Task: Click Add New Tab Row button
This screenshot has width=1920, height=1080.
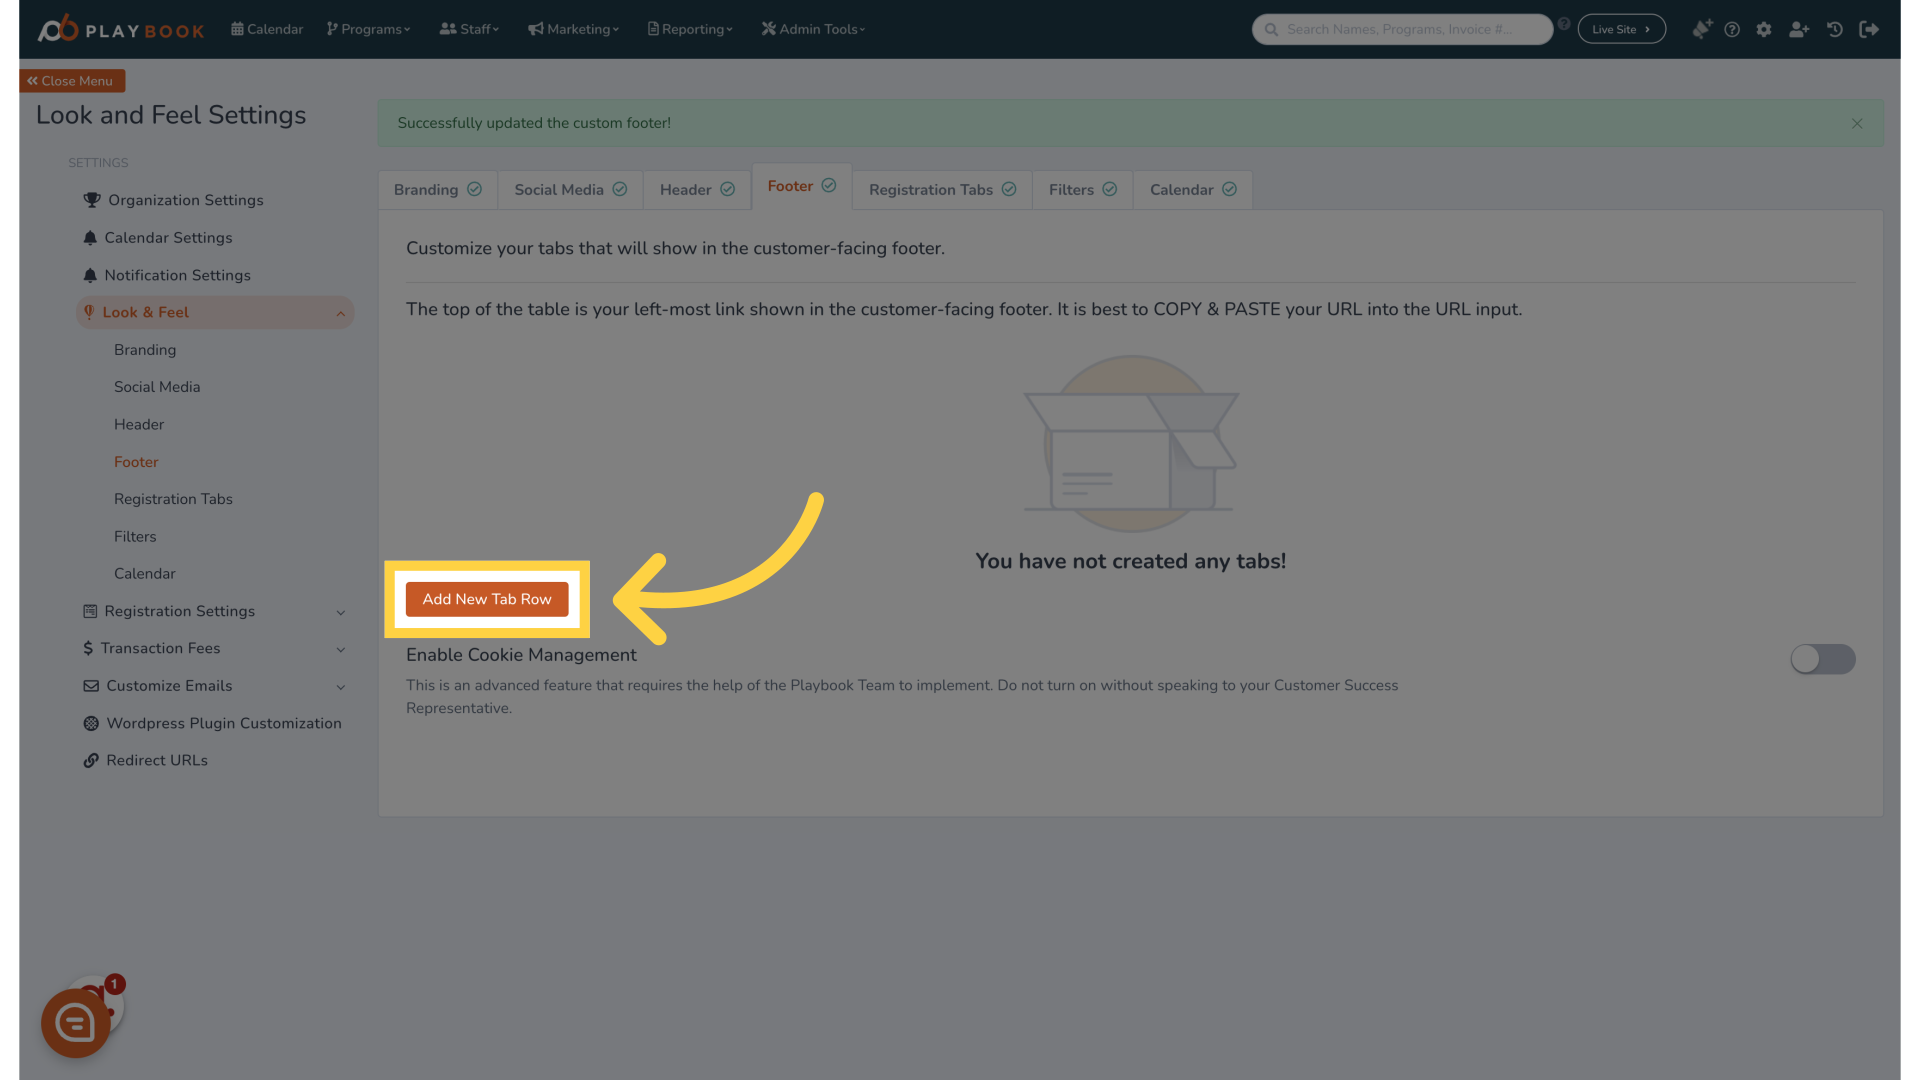Action: pos(487,599)
